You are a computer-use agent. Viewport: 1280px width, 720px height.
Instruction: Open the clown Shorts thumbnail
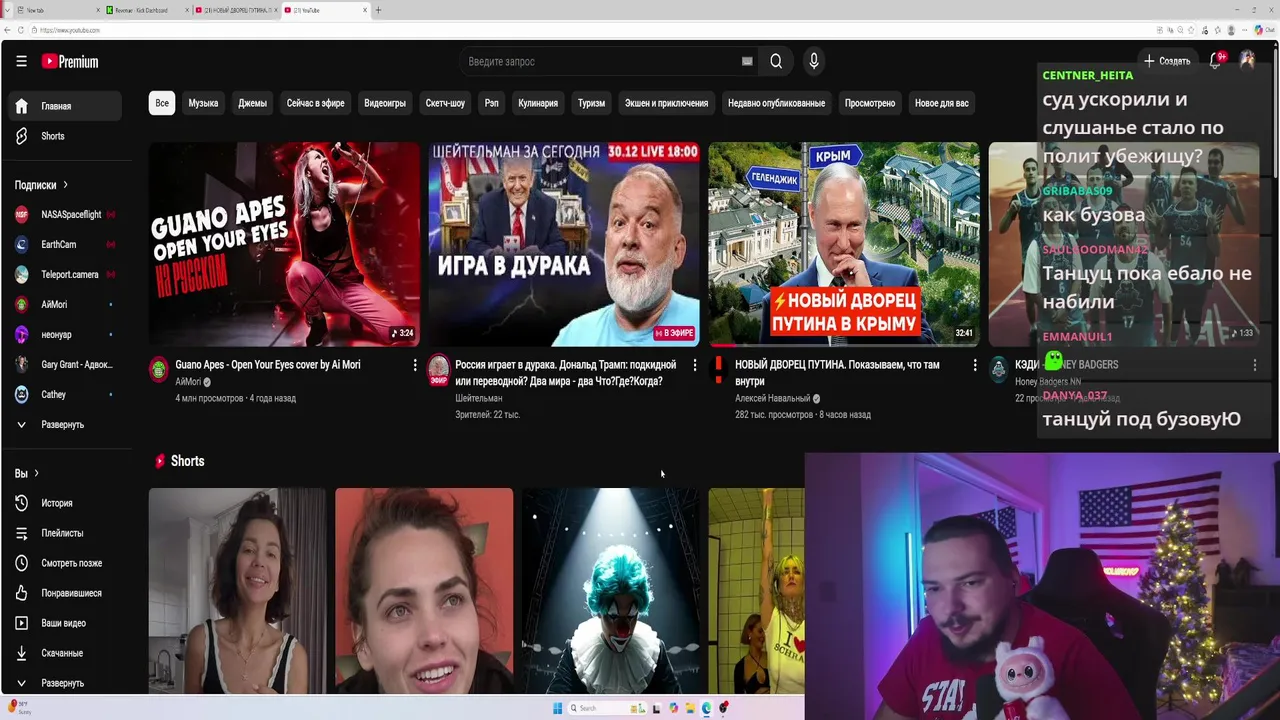pyautogui.click(x=610, y=591)
